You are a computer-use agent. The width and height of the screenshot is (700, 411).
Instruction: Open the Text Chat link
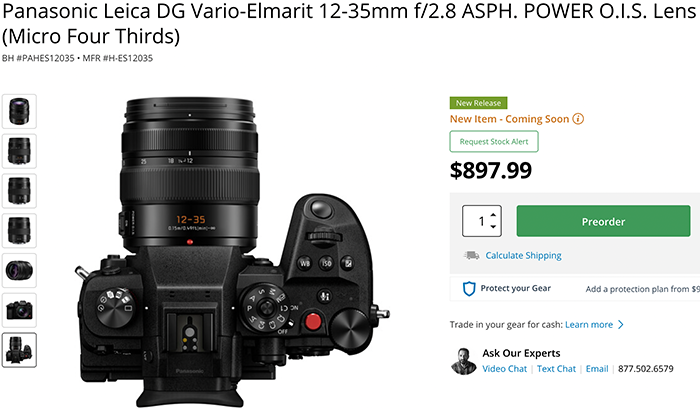pos(556,369)
